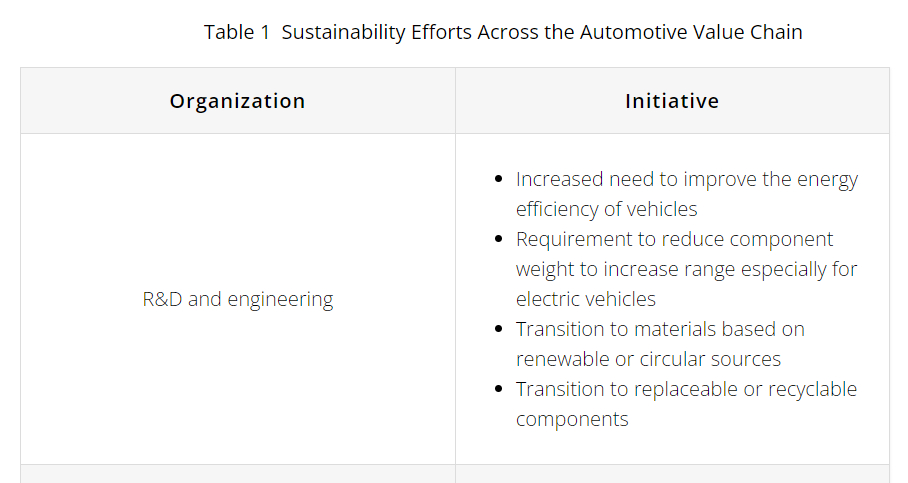
Task: Click "Efforts Across the" in table title
Action: click(492, 32)
